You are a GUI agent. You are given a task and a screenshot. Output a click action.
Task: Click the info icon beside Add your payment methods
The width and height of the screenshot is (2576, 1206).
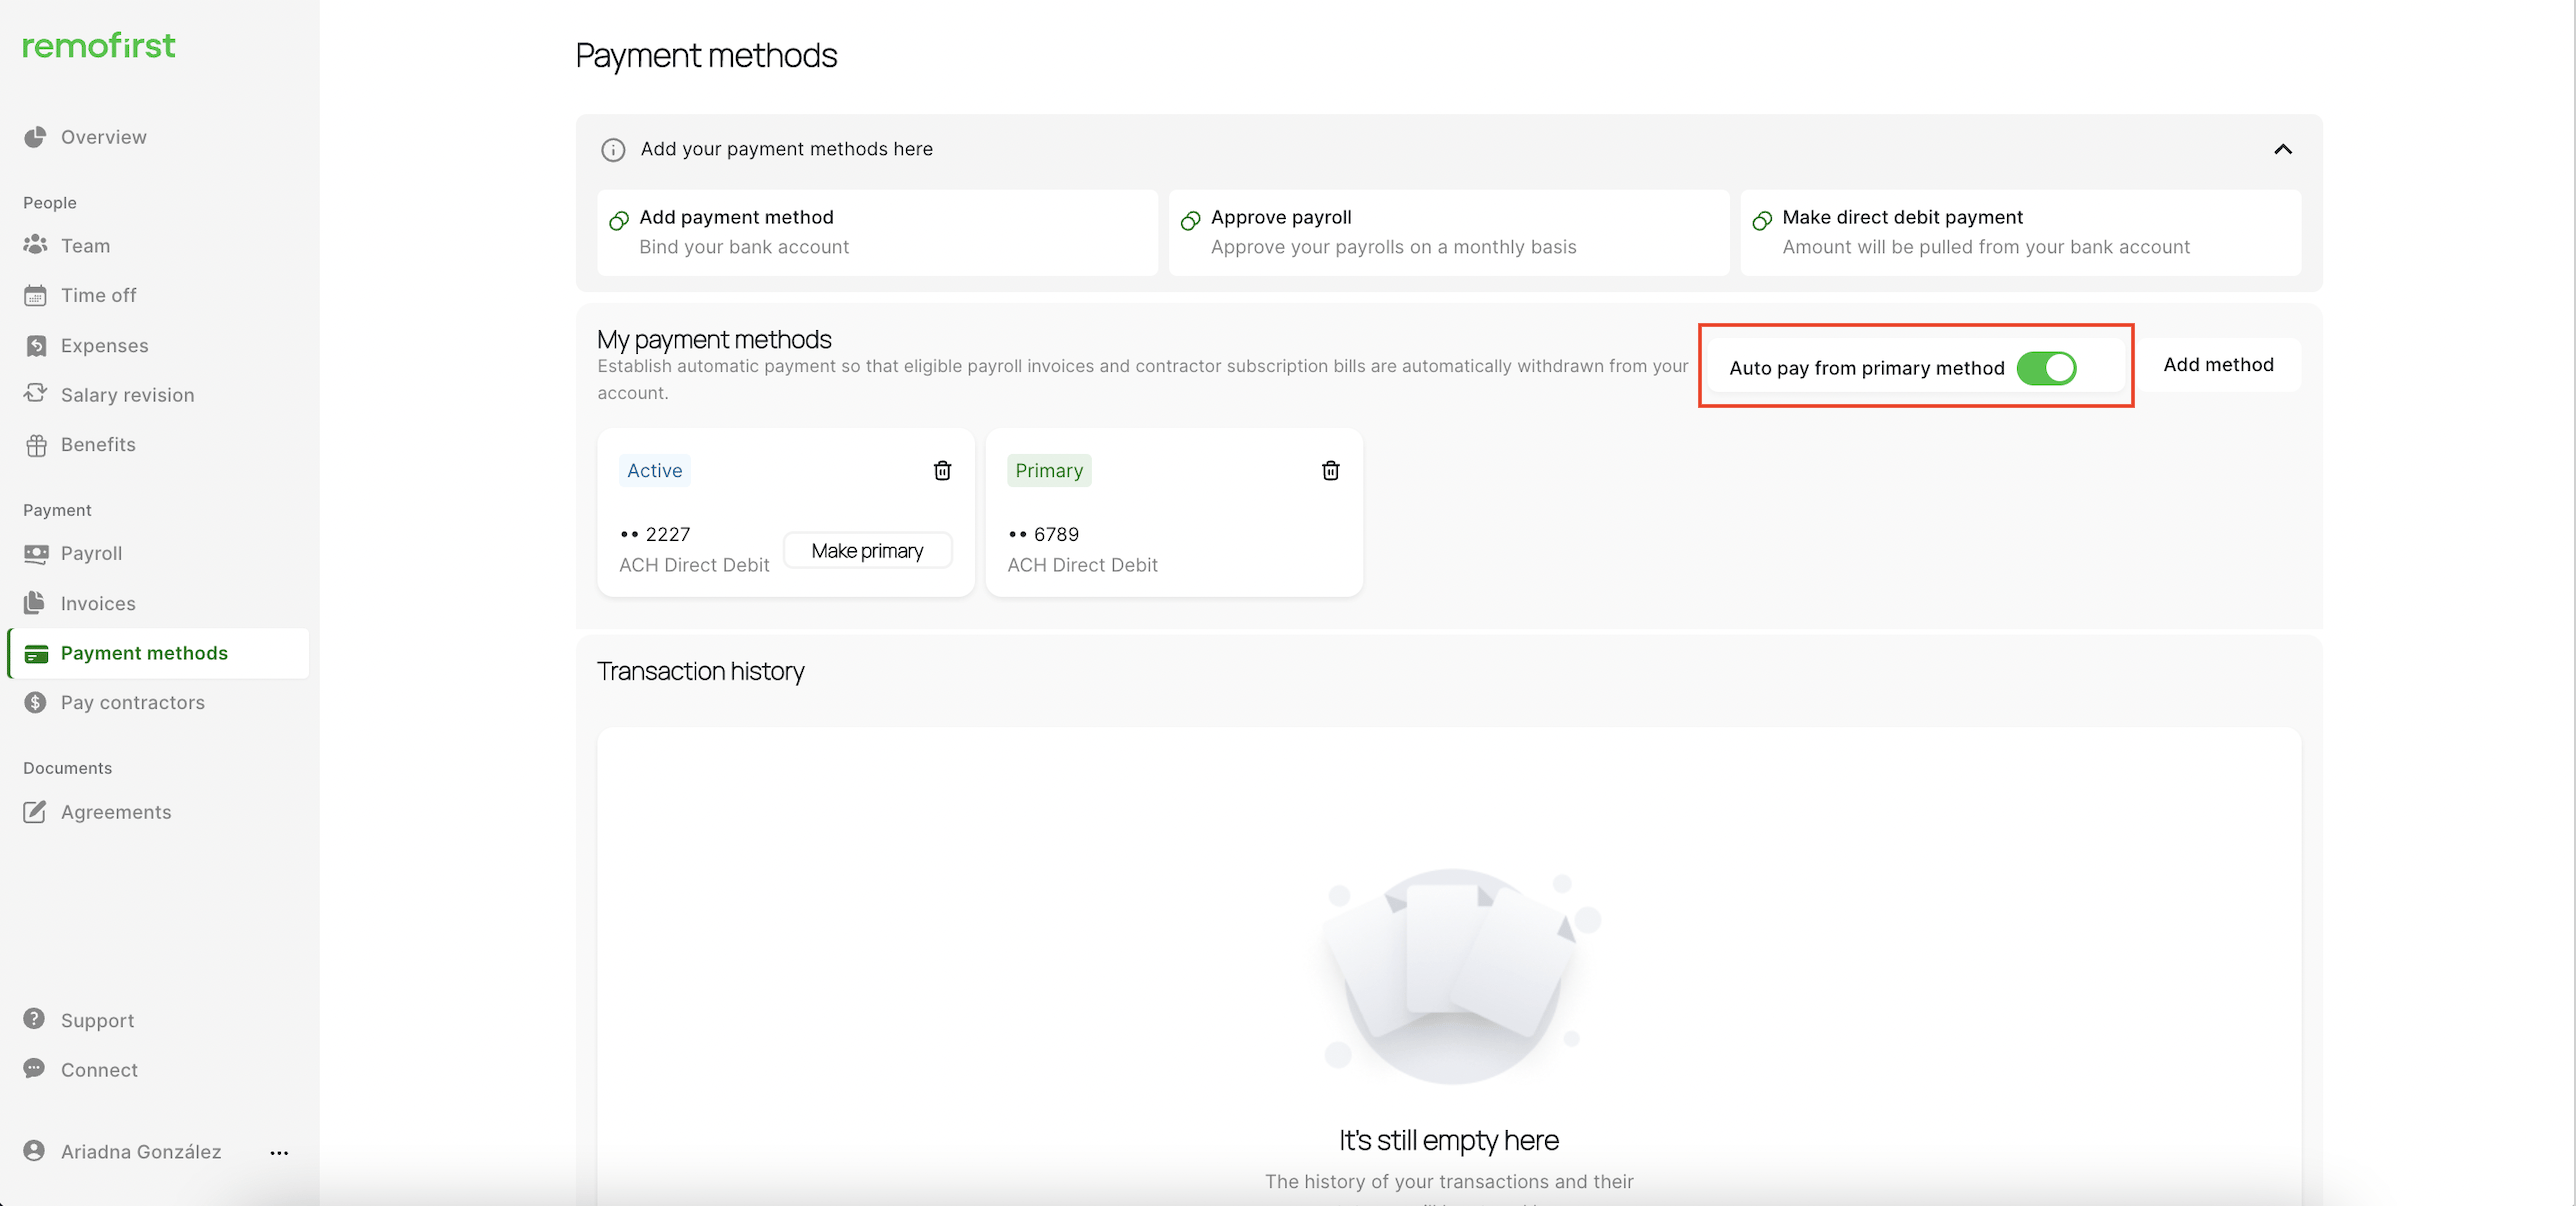tap(613, 150)
